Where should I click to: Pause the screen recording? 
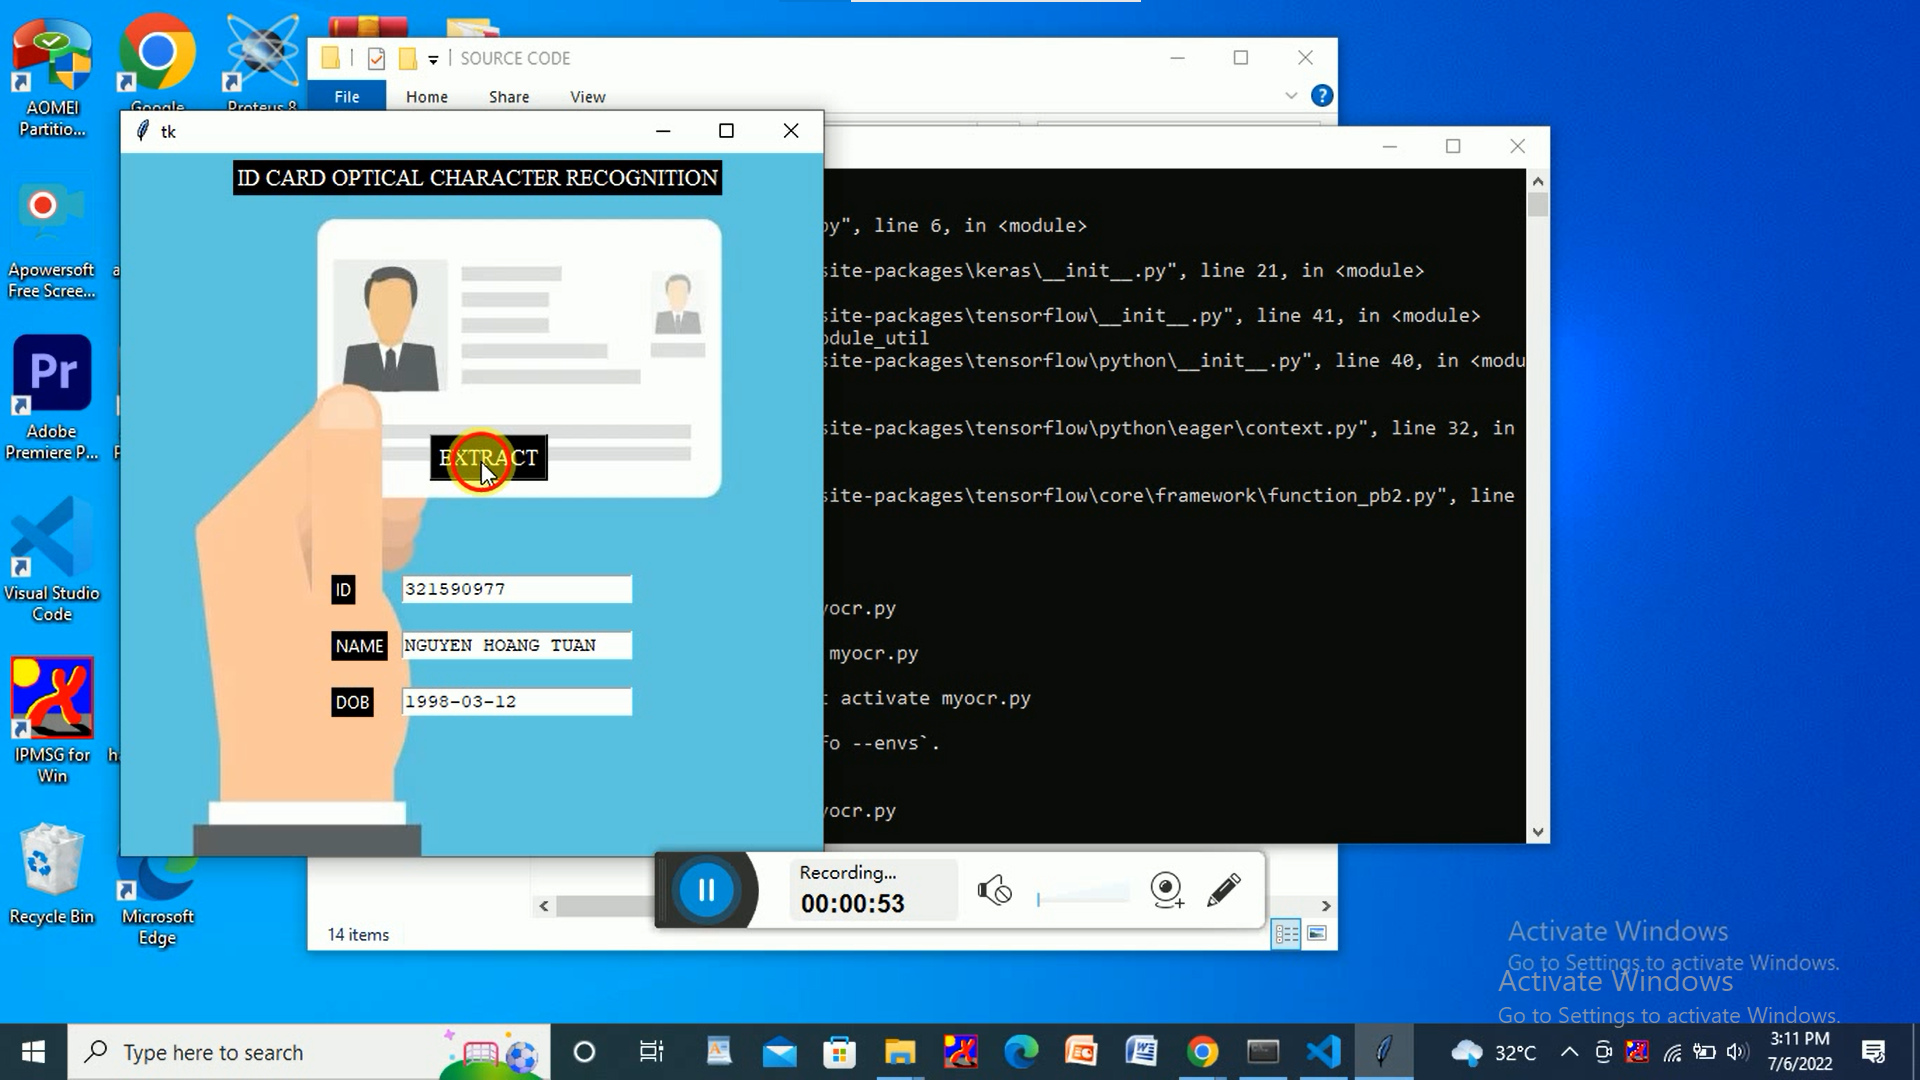click(x=706, y=890)
